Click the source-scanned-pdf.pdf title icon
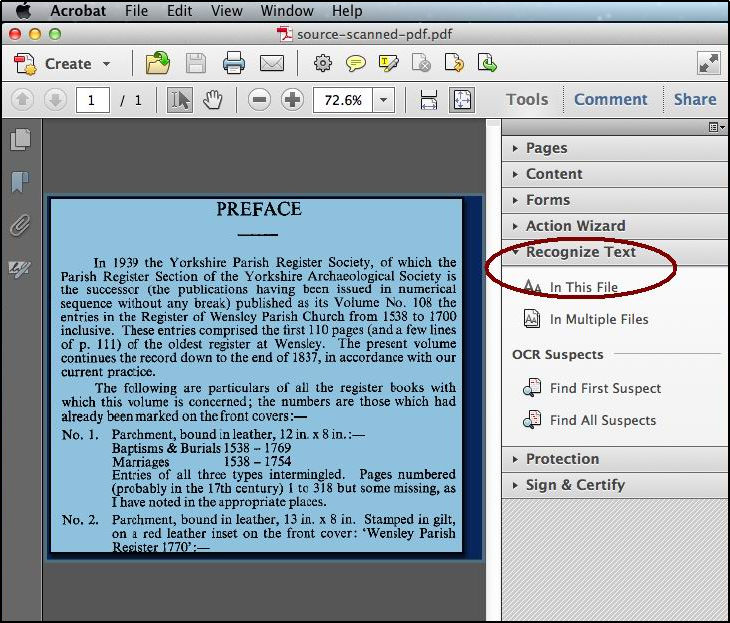 tap(284, 34)
